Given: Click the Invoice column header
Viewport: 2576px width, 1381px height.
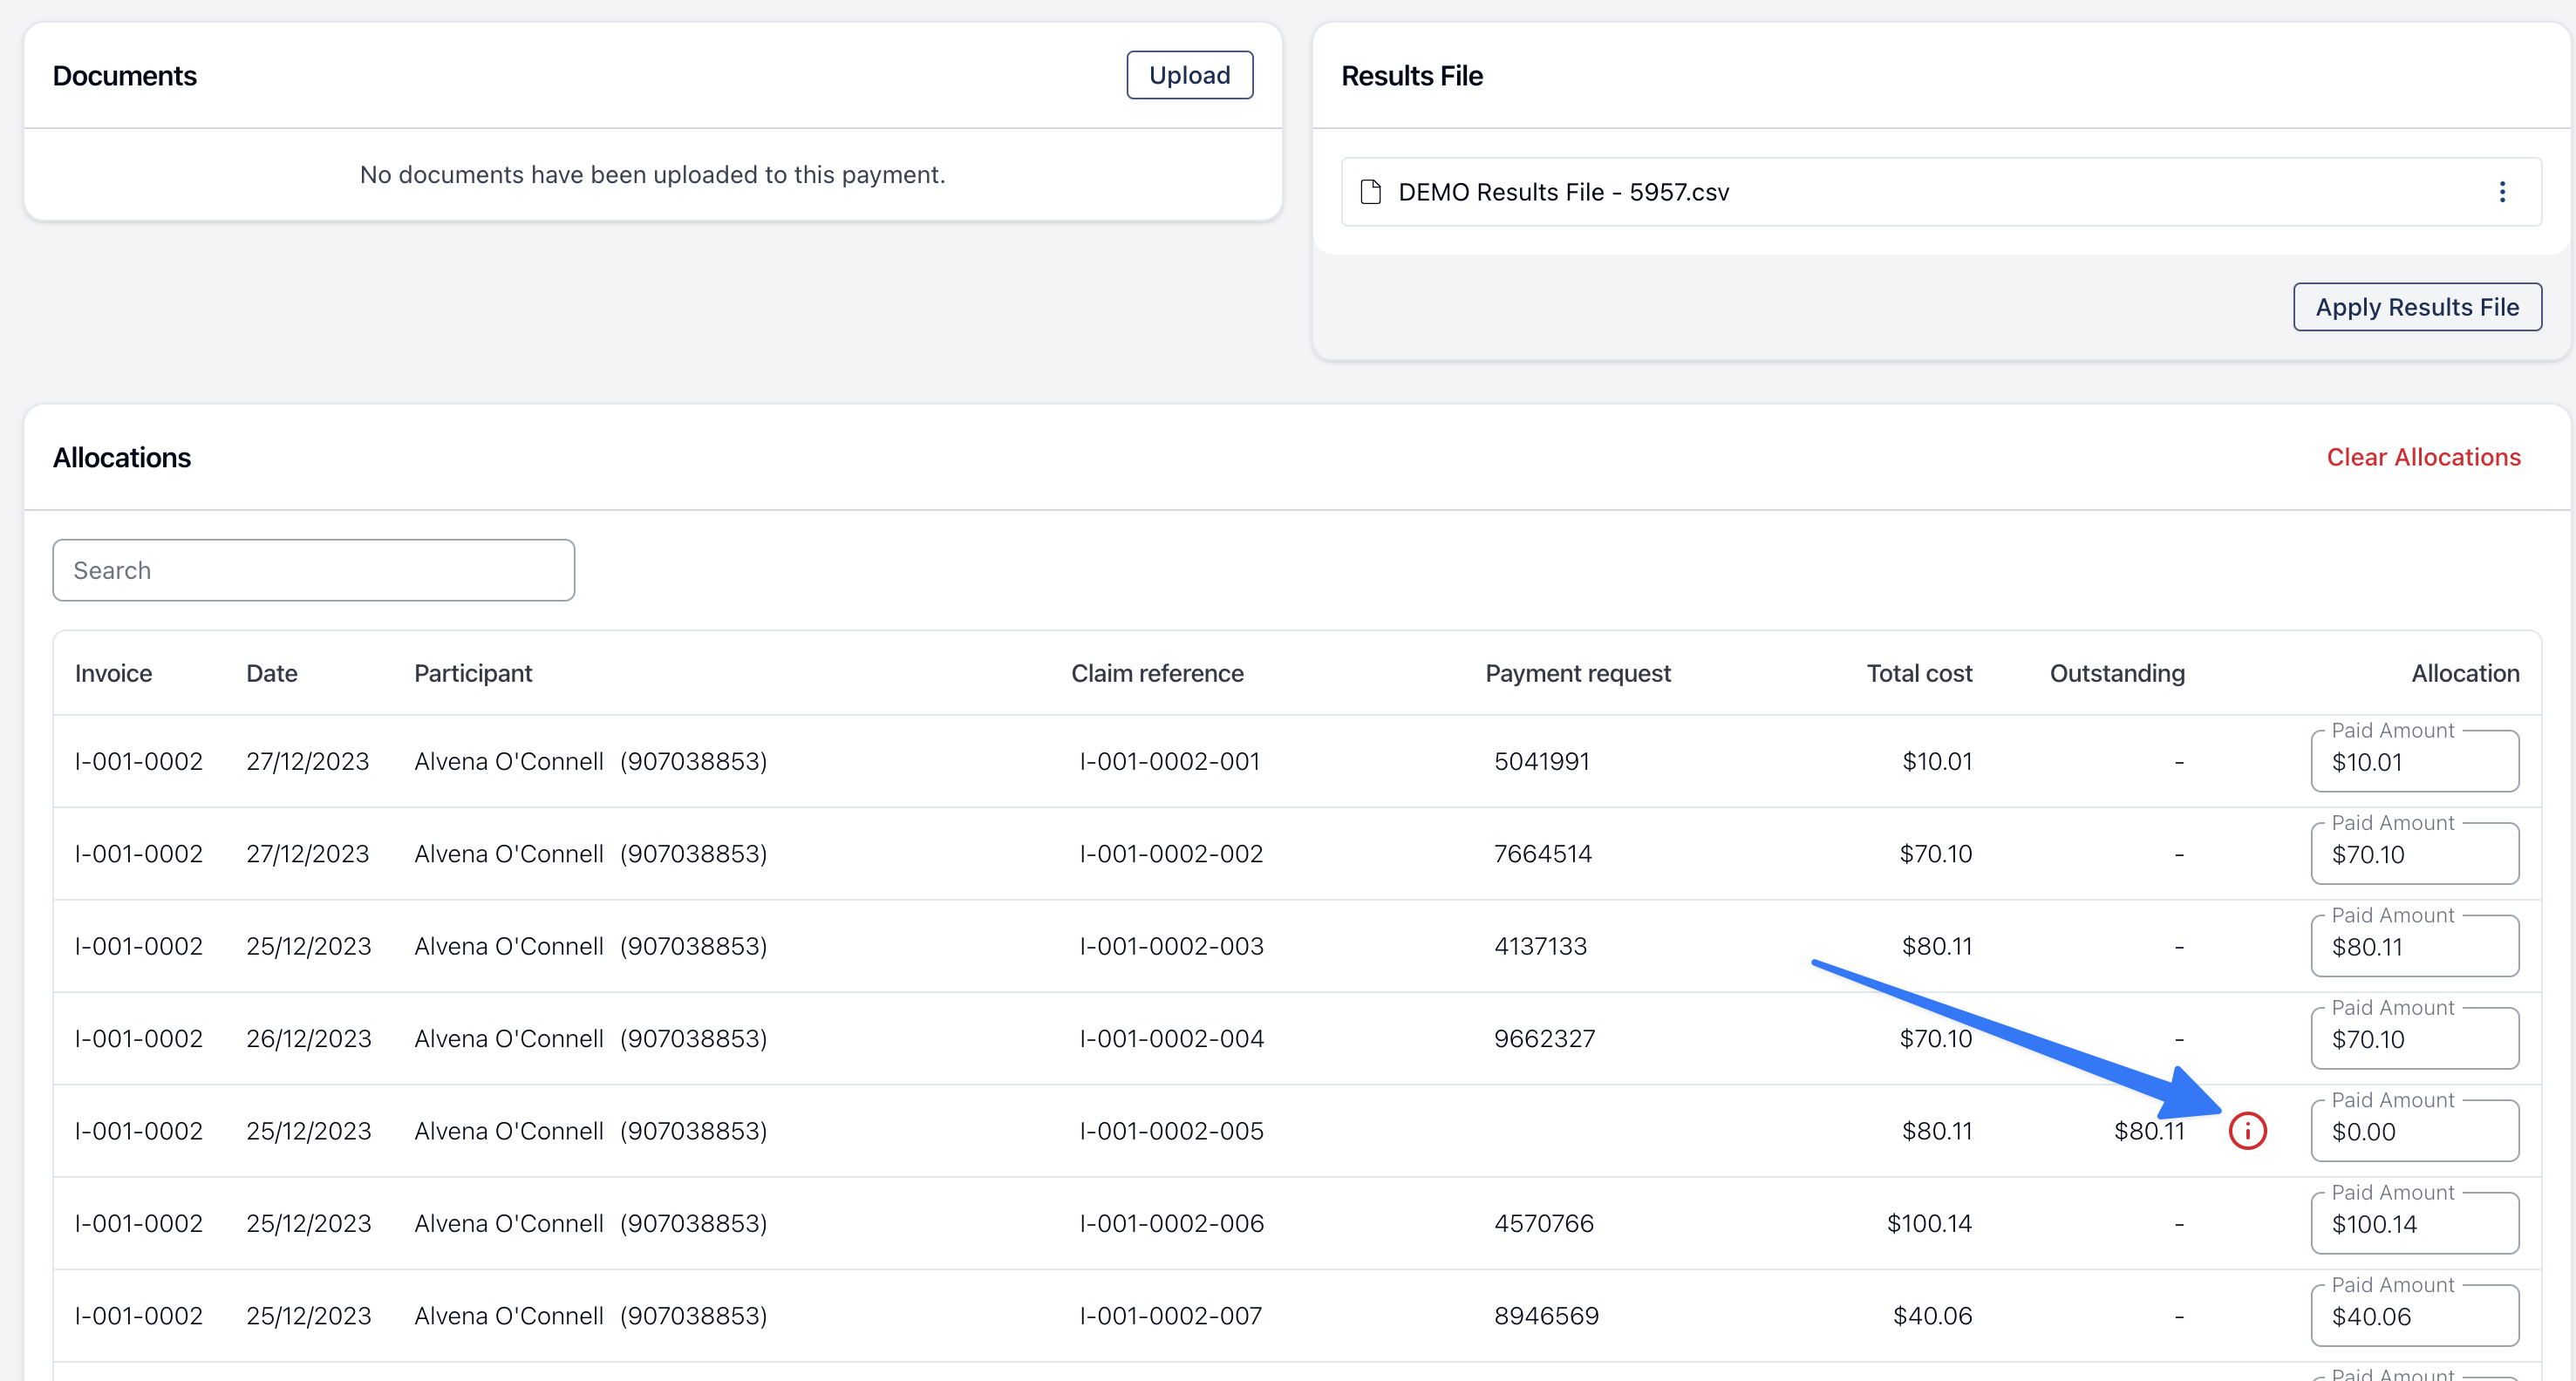Looking at the screenshot, I should (113, 673).
